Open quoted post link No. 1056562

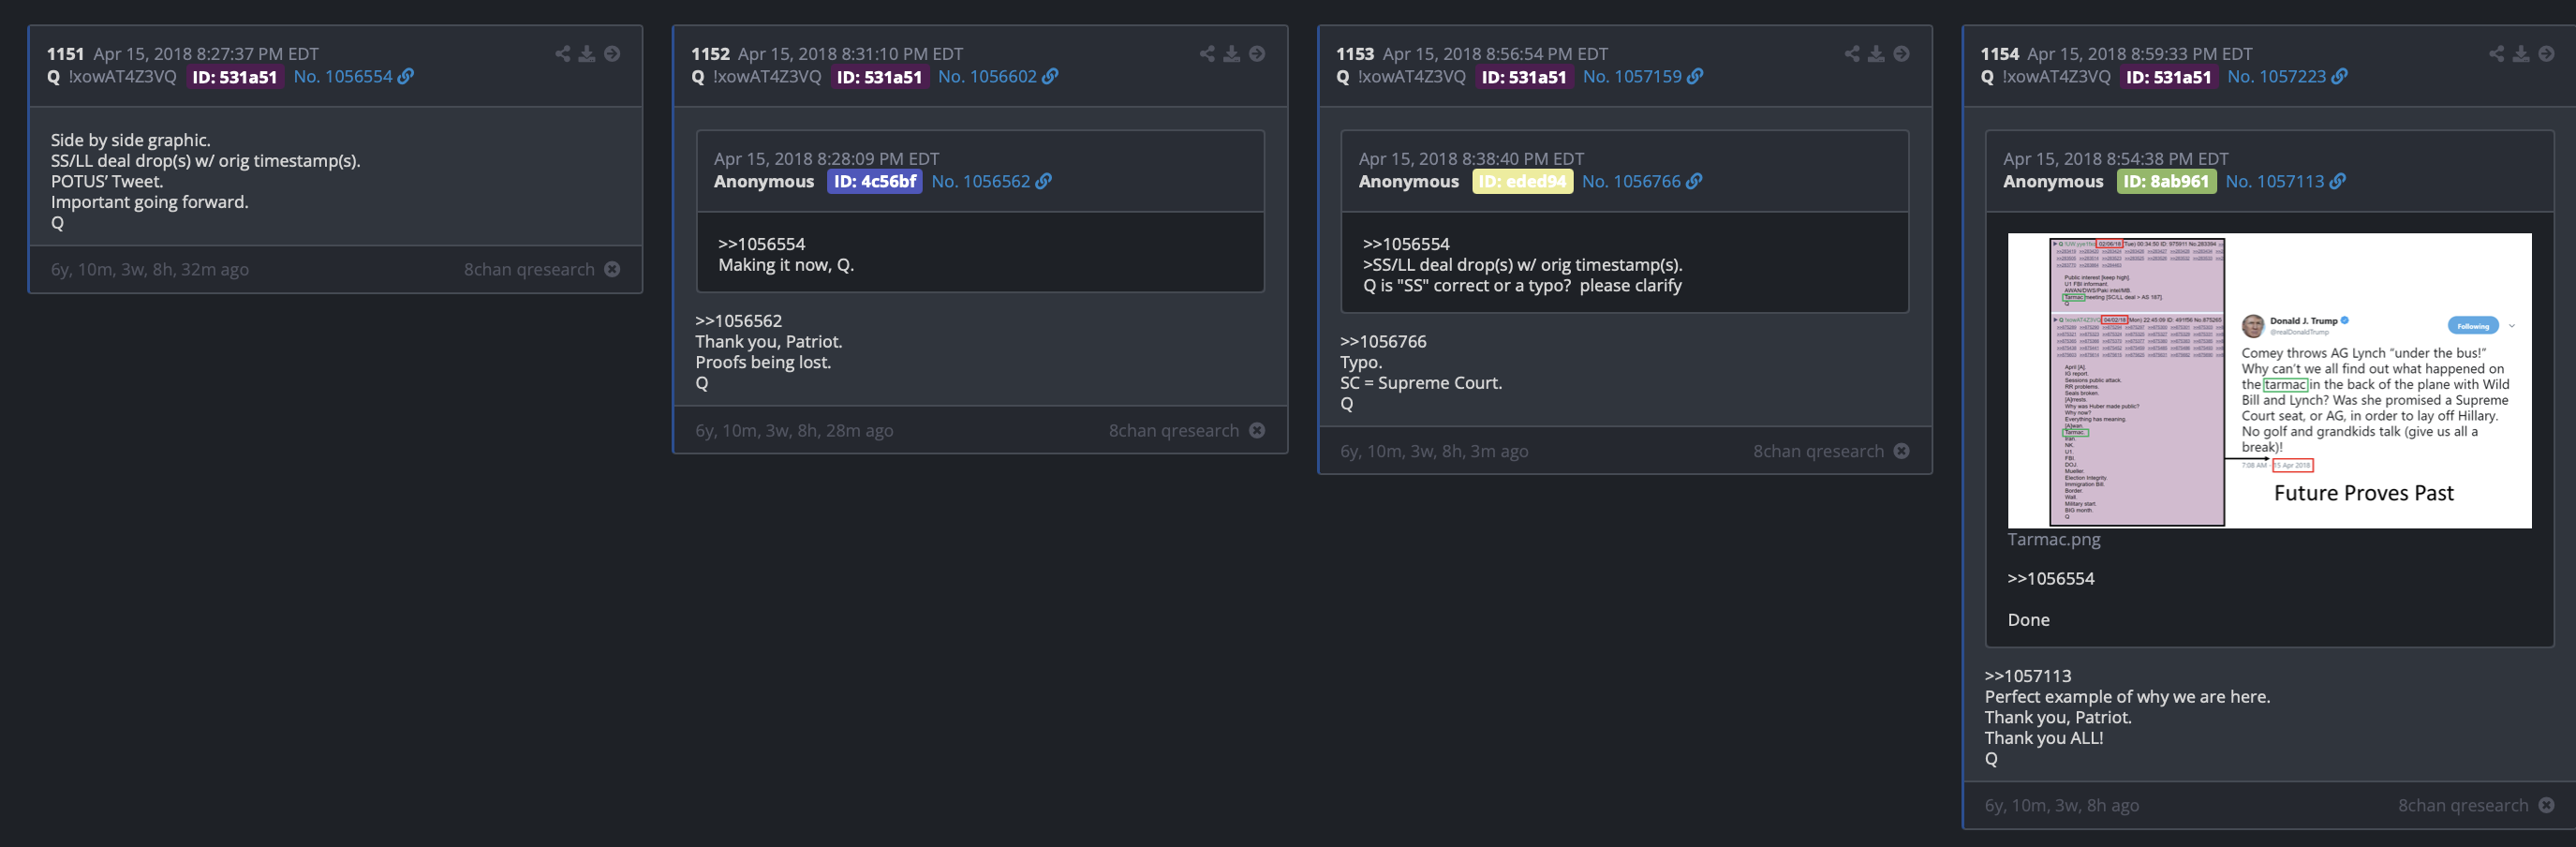pos(980,181)
